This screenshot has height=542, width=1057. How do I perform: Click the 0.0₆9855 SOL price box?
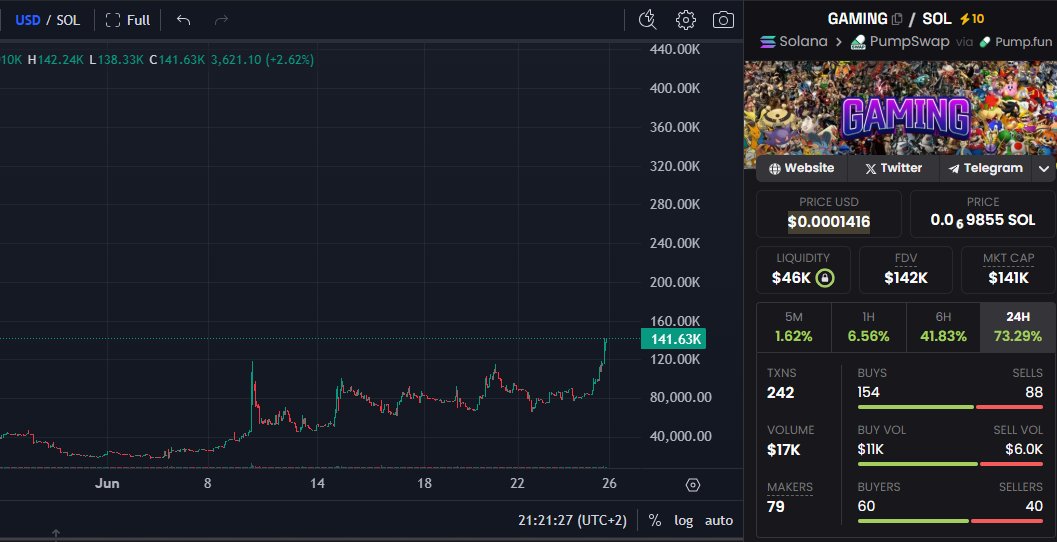point(982,214)
